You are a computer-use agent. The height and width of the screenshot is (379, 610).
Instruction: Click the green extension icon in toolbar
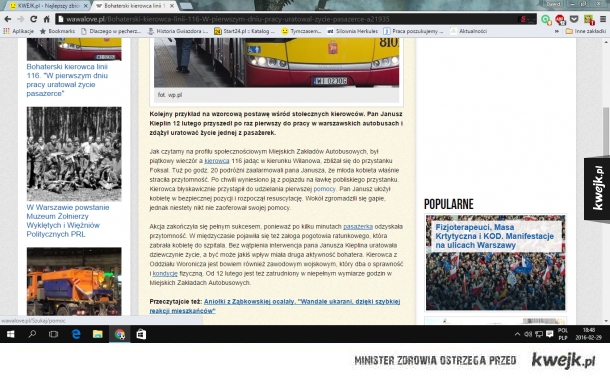(546, 19)
